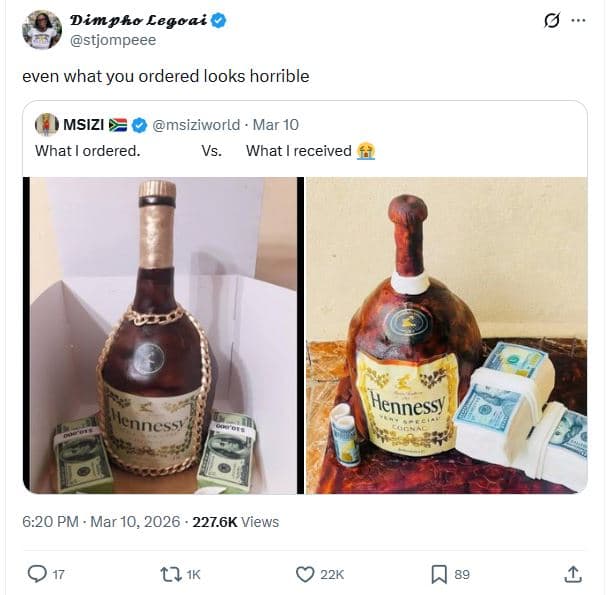606x595 pixels.
Task: Visit the Dimpho Legoai profile name link
Action: [x=138, y=20]
